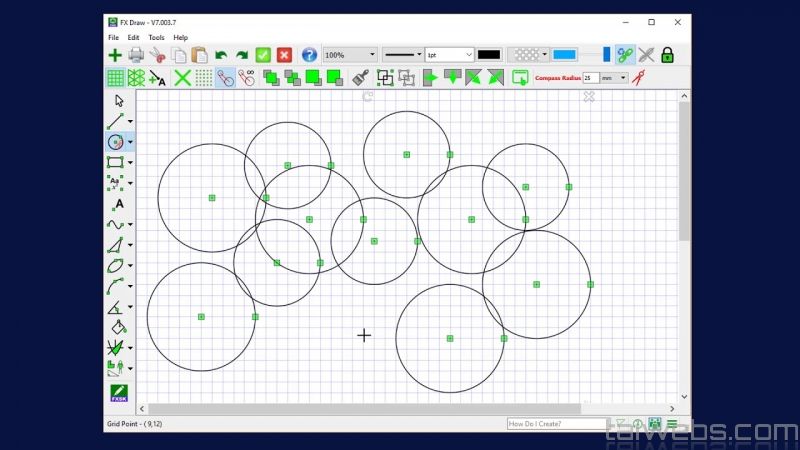Image resolution: width=800 pixels, height=450 pixels.
Task: Click the red X cancel button
Action: [285, 55]
